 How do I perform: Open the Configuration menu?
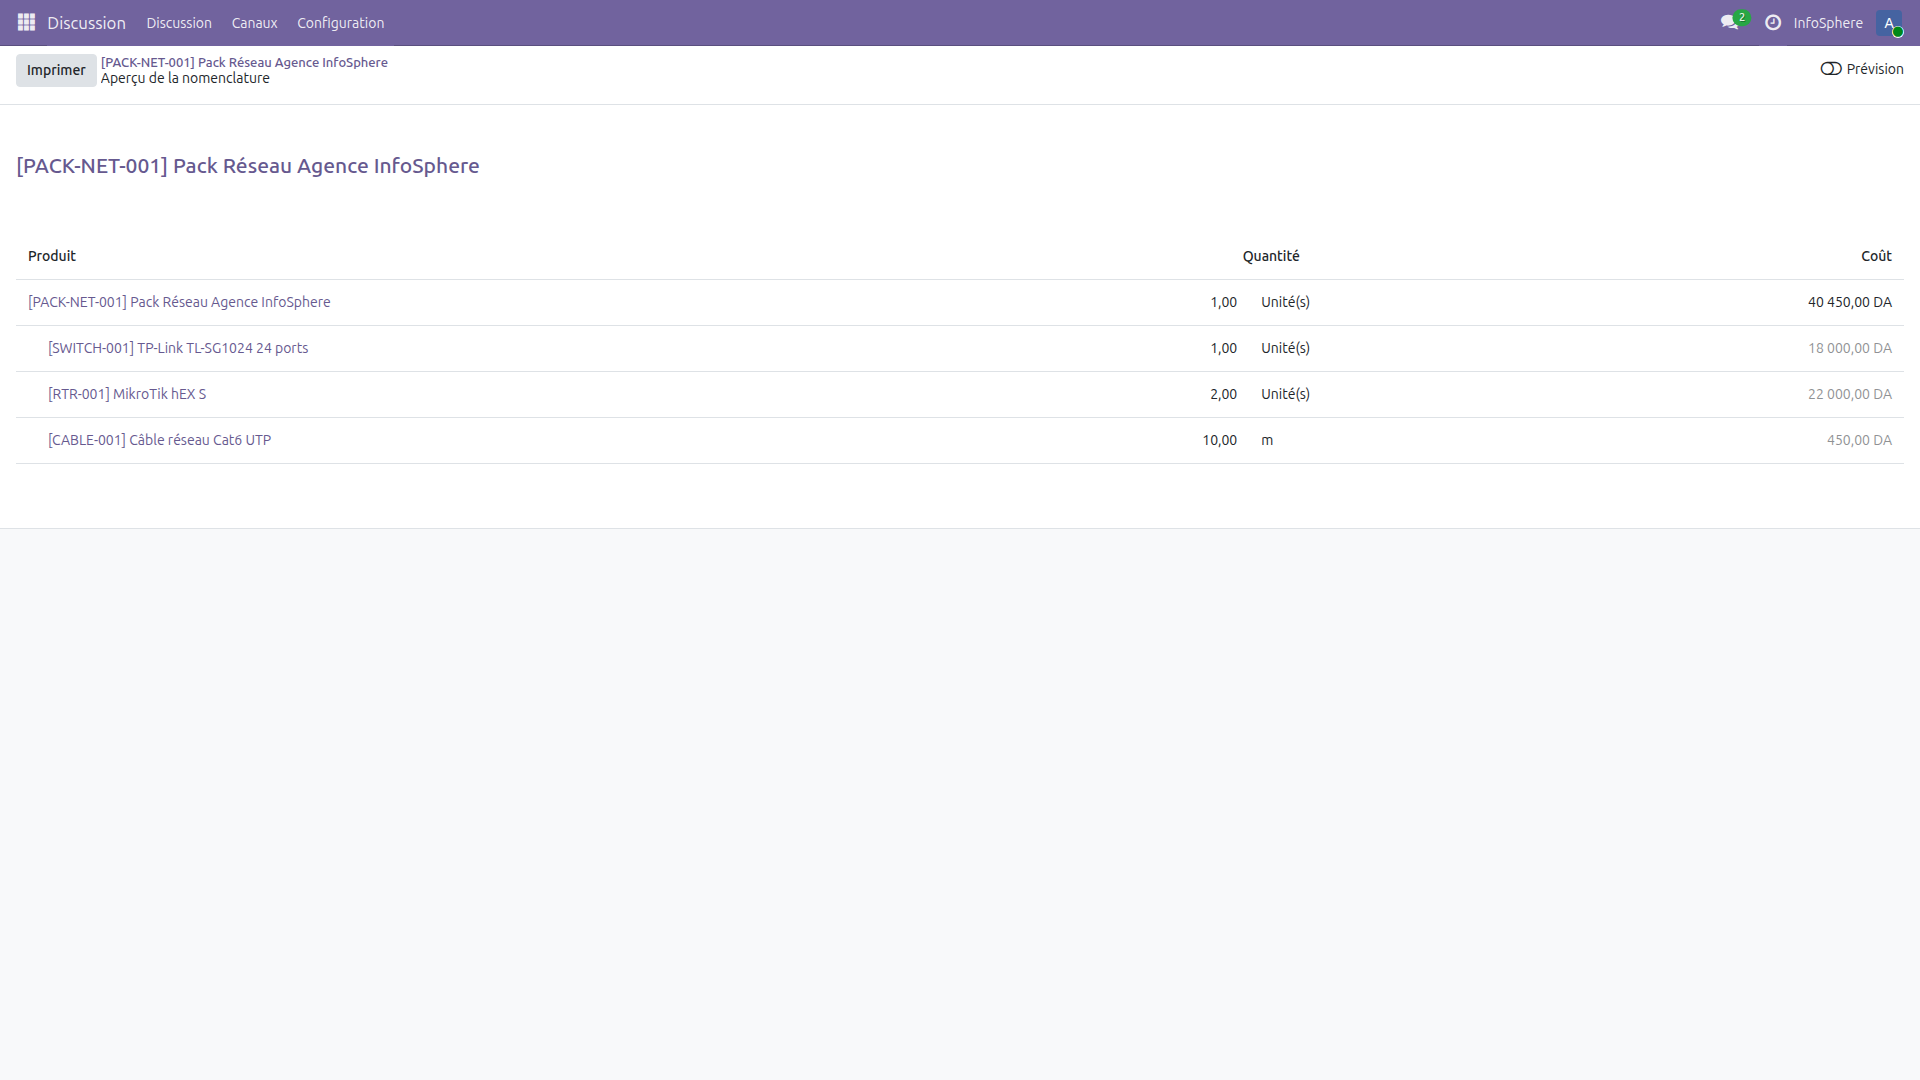point(340,22)
